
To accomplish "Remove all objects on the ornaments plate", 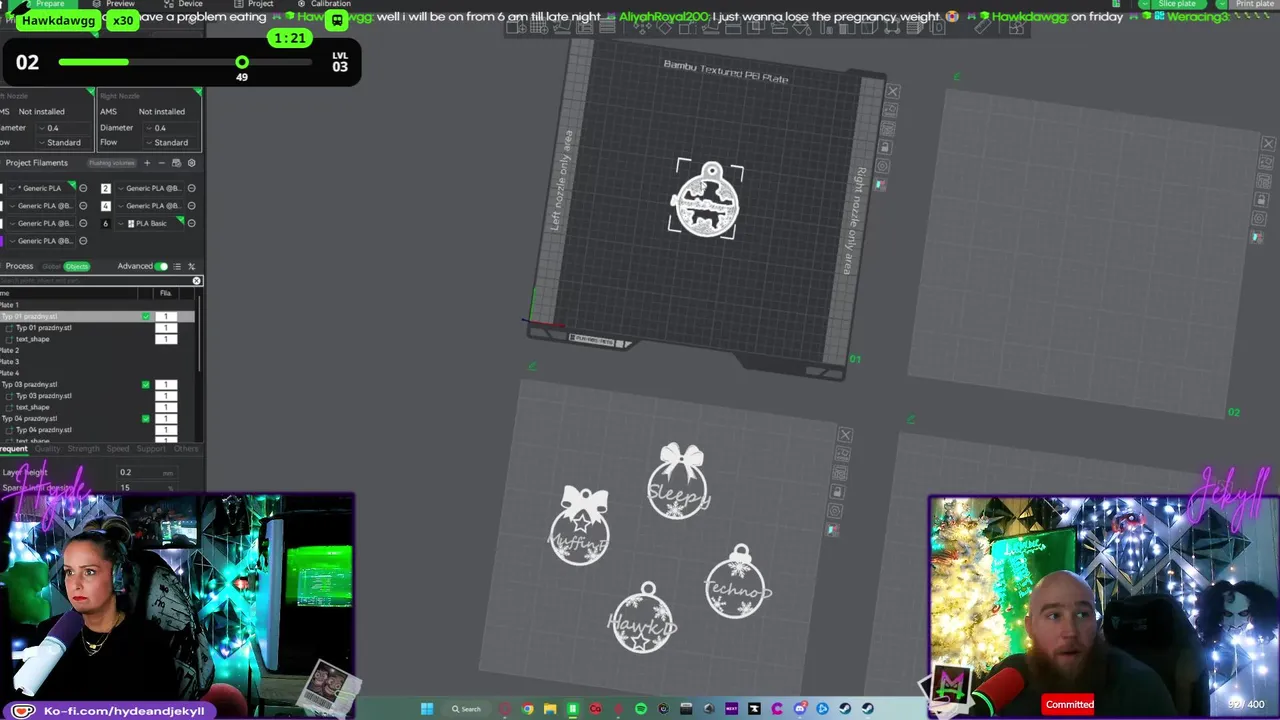I will [x=845, y=435].
